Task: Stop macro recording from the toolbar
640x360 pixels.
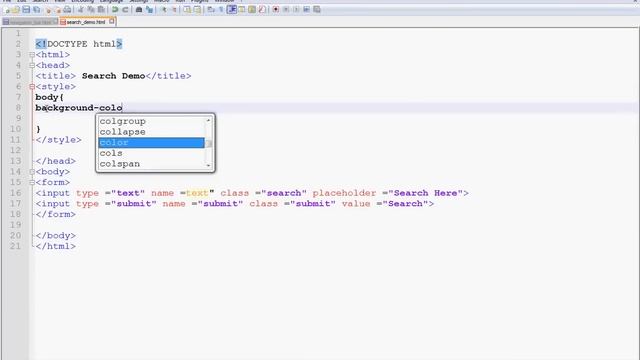Action: click(x=286, y=9)
